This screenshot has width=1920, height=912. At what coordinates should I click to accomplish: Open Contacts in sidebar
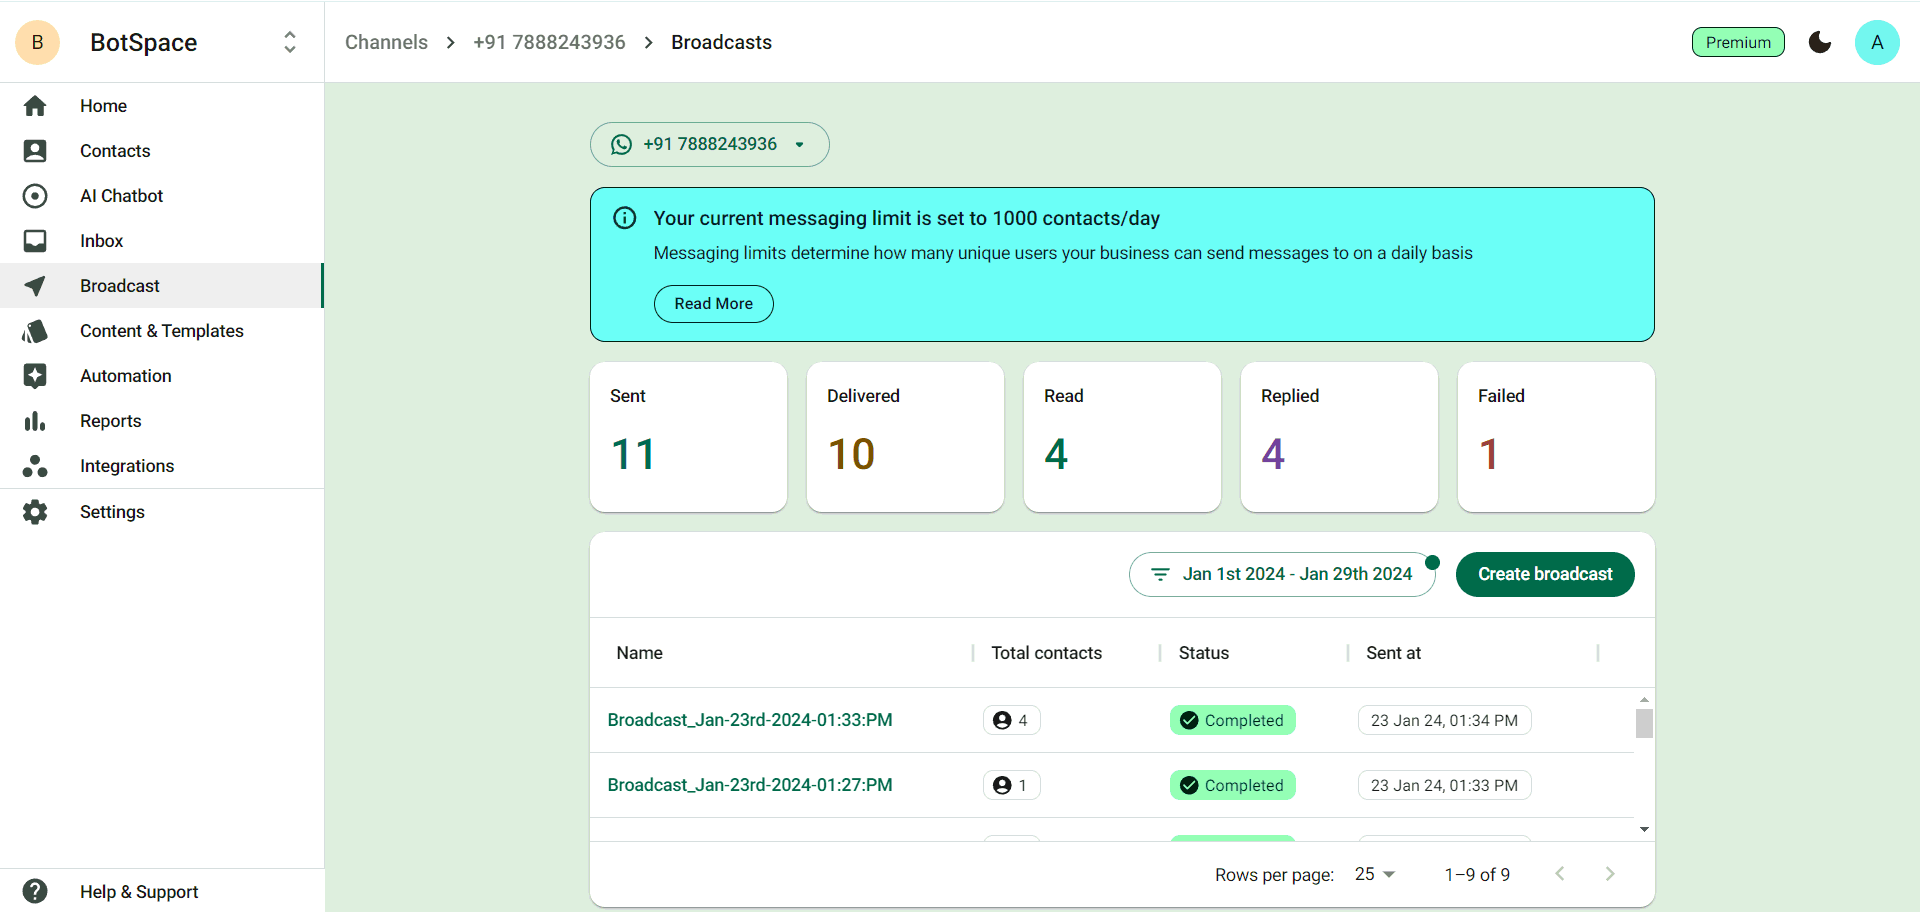(x=161, y=151)
